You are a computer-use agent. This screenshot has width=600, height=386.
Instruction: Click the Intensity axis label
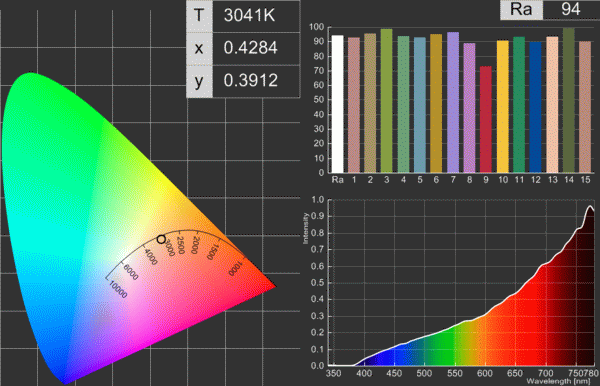coord(305,228)
